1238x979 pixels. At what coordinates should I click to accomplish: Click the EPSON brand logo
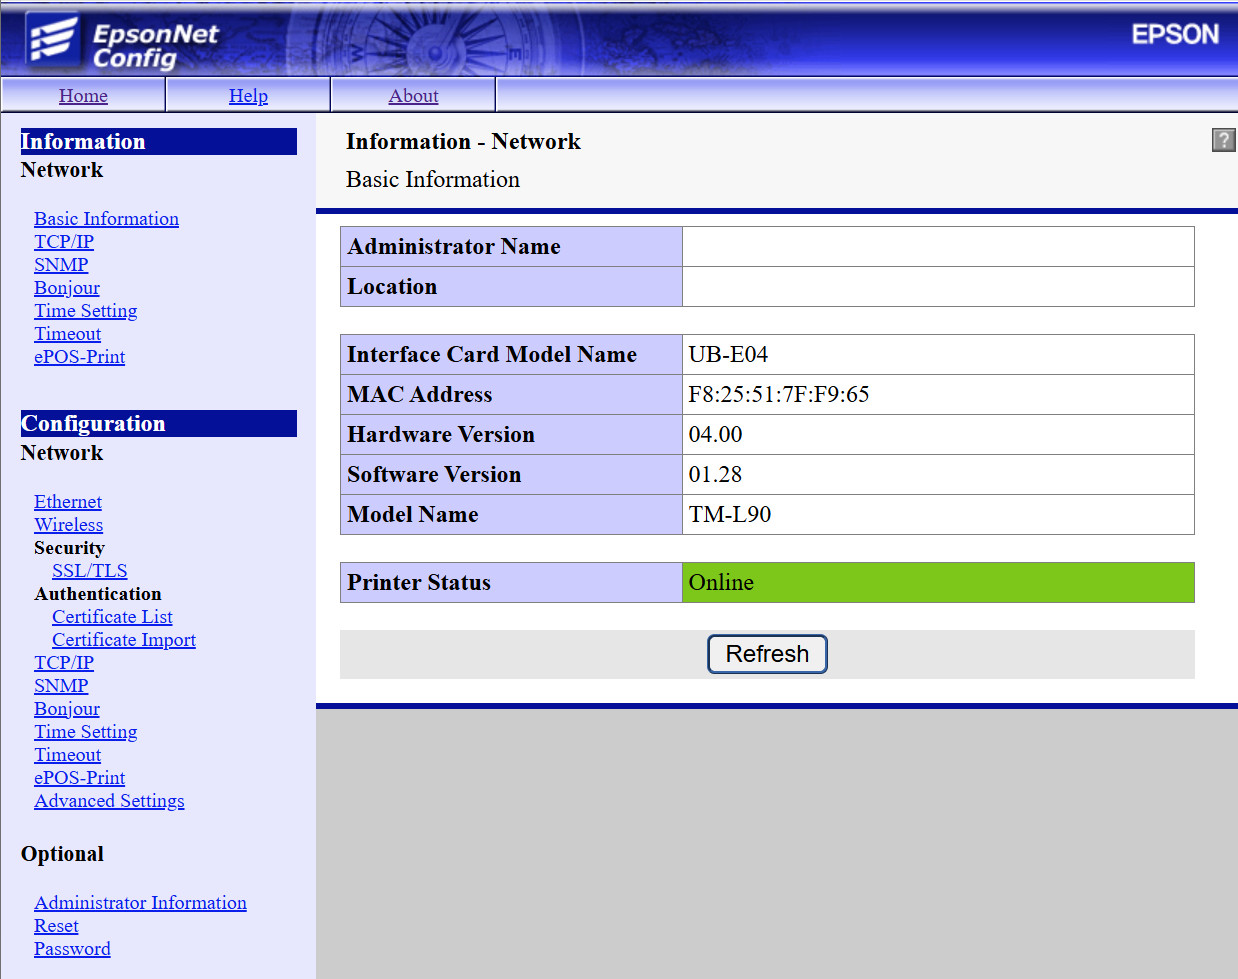(x=1175, y=34)
